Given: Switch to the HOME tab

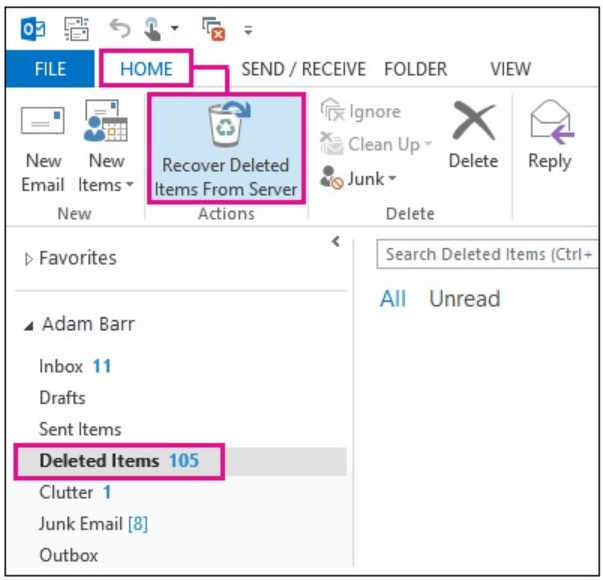Looking at the screenshot, I should pyautogui.click(x=146, y=69).
